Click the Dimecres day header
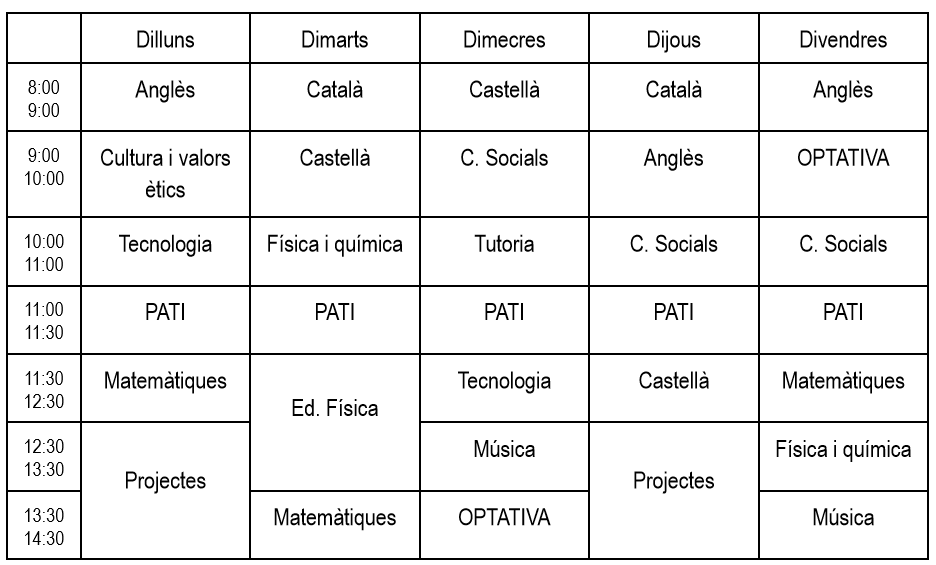Screen dimensions: 936x565 pyautogui.click(x=504, y=40)
